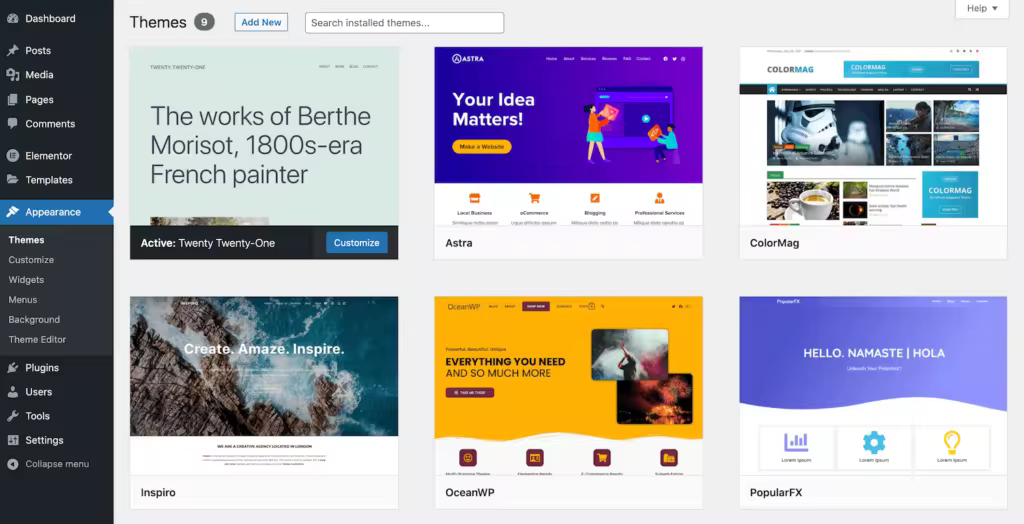The height and width of the screenshot is (524, 1024).
Task: Open the Templates menu item
Action: click(57, 180)
